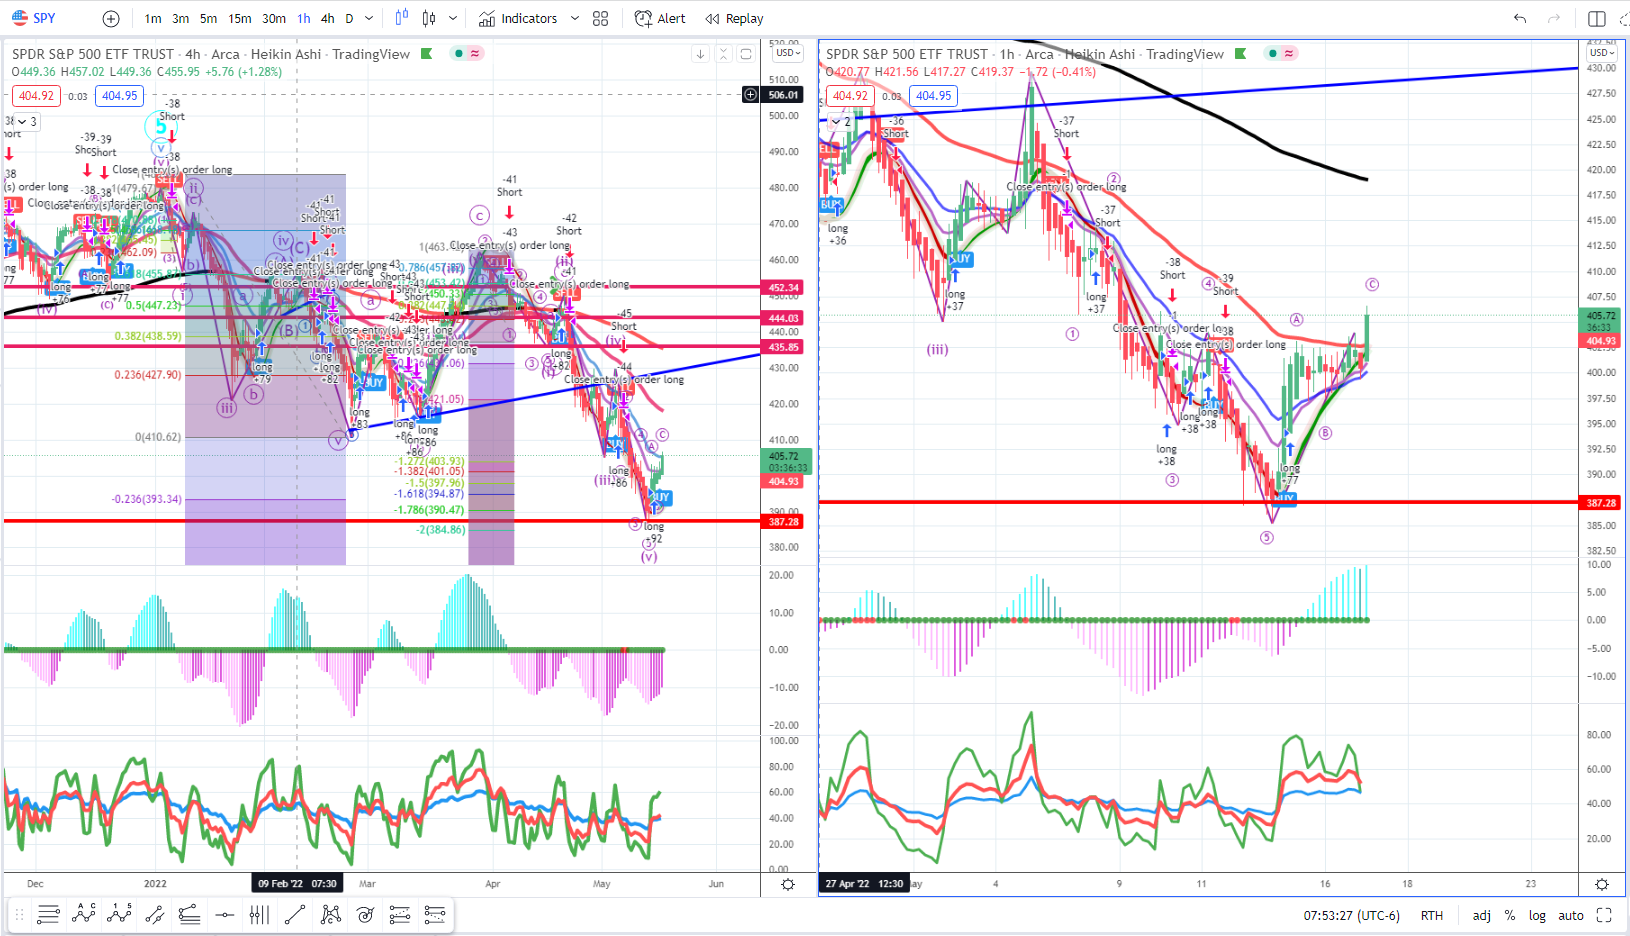The height and width of the screenshot is (936, 1630).
Task: Switch to the 15m timeframe
Action: point(240,19)
